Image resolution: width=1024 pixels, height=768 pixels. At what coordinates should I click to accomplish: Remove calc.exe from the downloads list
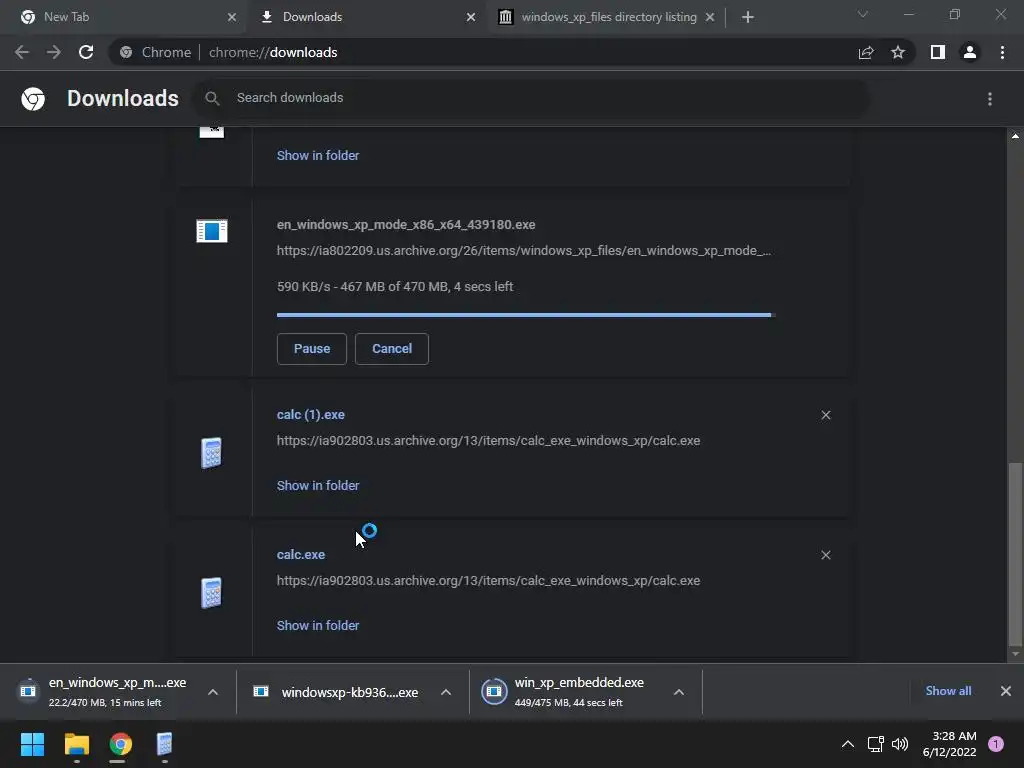[826, 555]
